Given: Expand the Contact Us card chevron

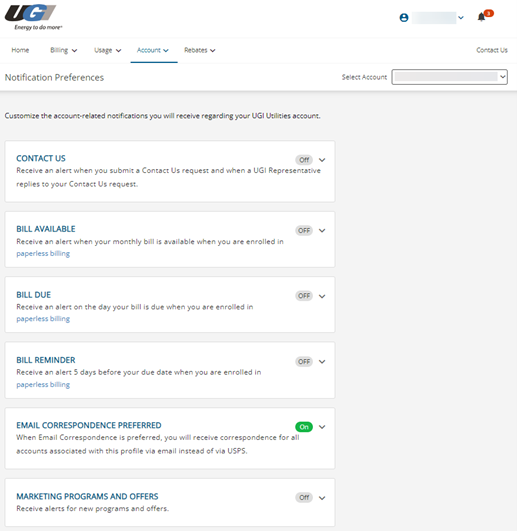Looking at the screenshot, I should click(x=322, y=160).
